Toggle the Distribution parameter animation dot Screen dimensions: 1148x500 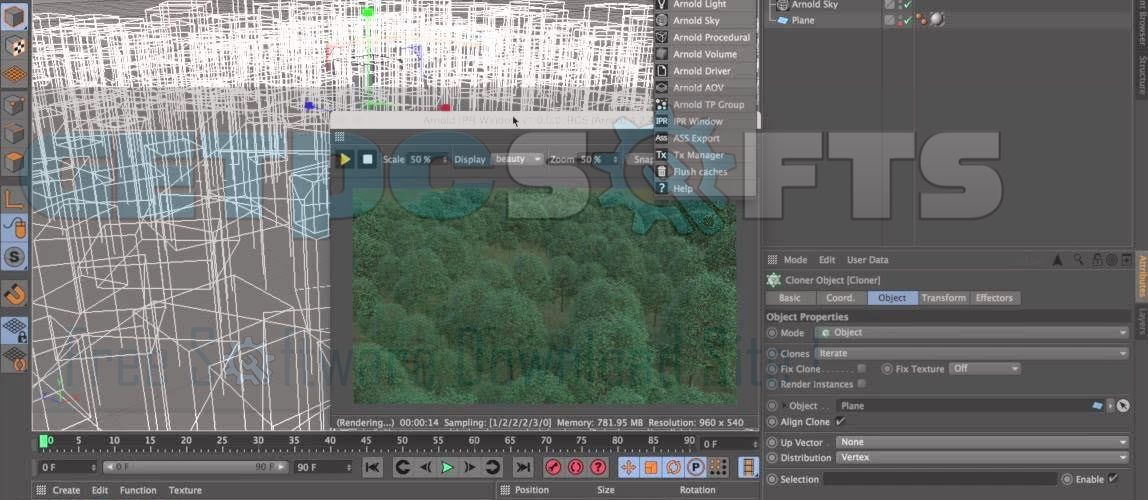(x=772, y=458)
